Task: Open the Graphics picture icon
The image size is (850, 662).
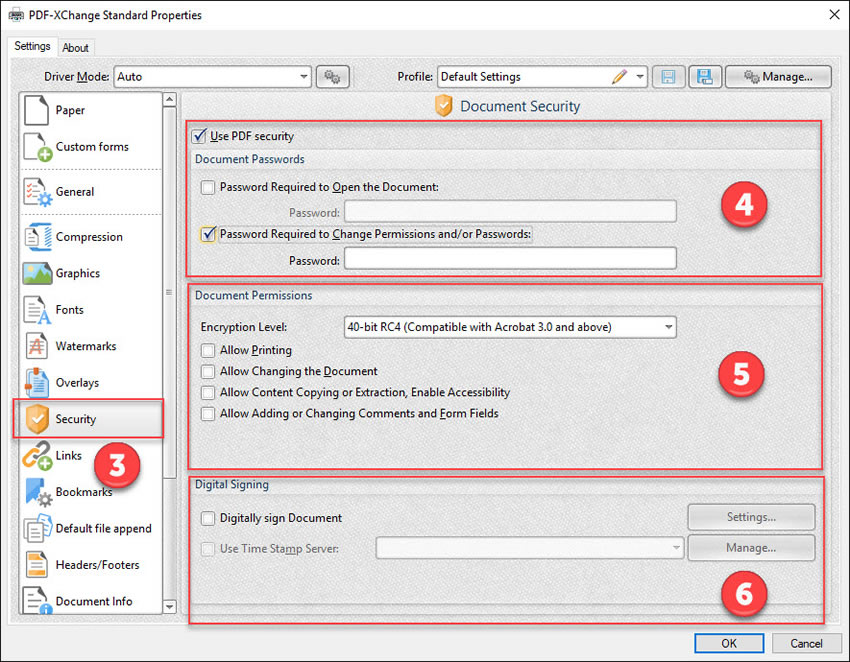Action: (x=37, y=273)
